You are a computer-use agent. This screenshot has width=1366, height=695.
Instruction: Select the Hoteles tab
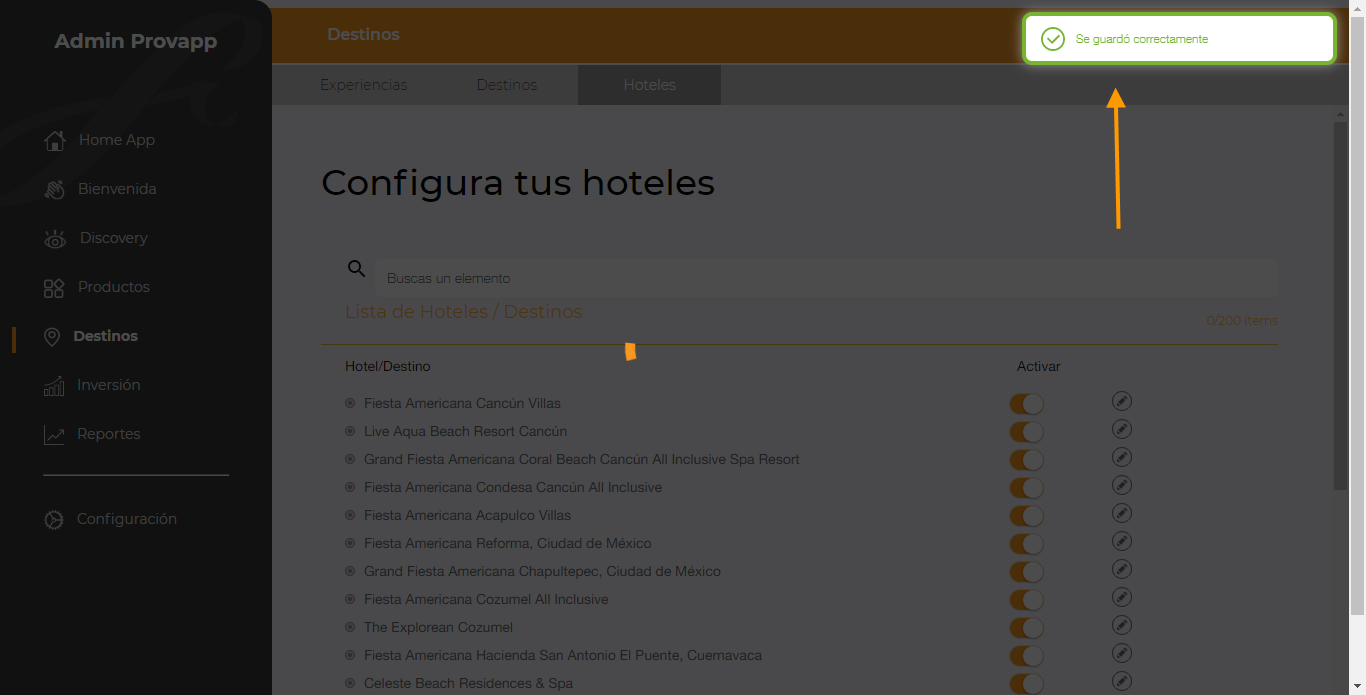pyautogui.click(x=650, y=85)
